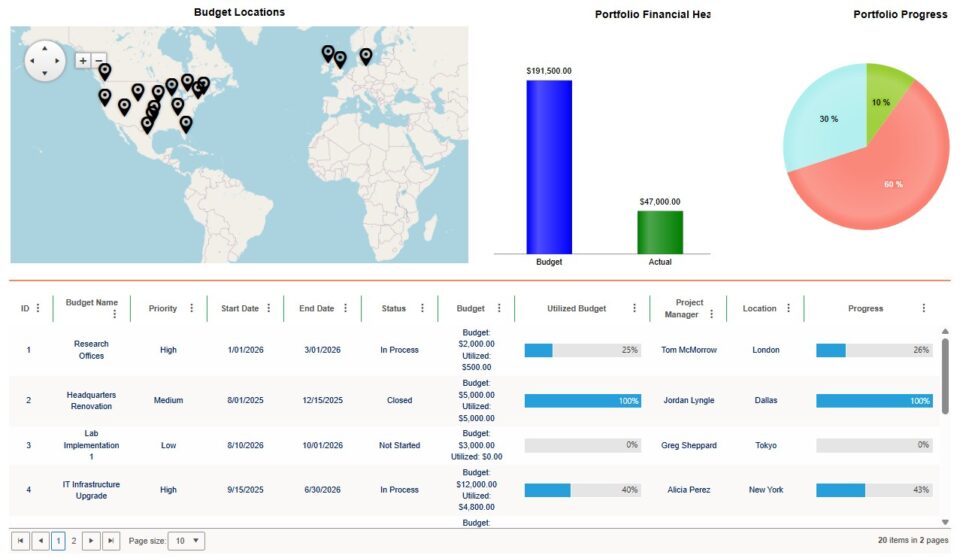
Task: Click the blue Budget bar in chart
Action: point(549,166)
